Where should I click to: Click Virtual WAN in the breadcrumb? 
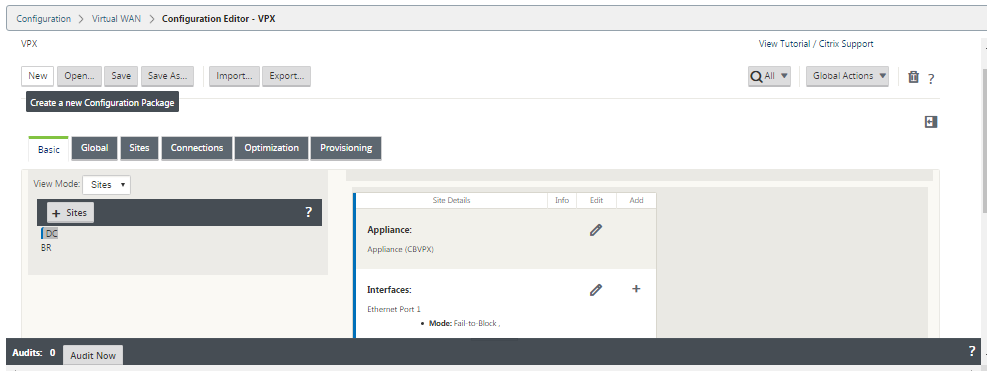116,18
